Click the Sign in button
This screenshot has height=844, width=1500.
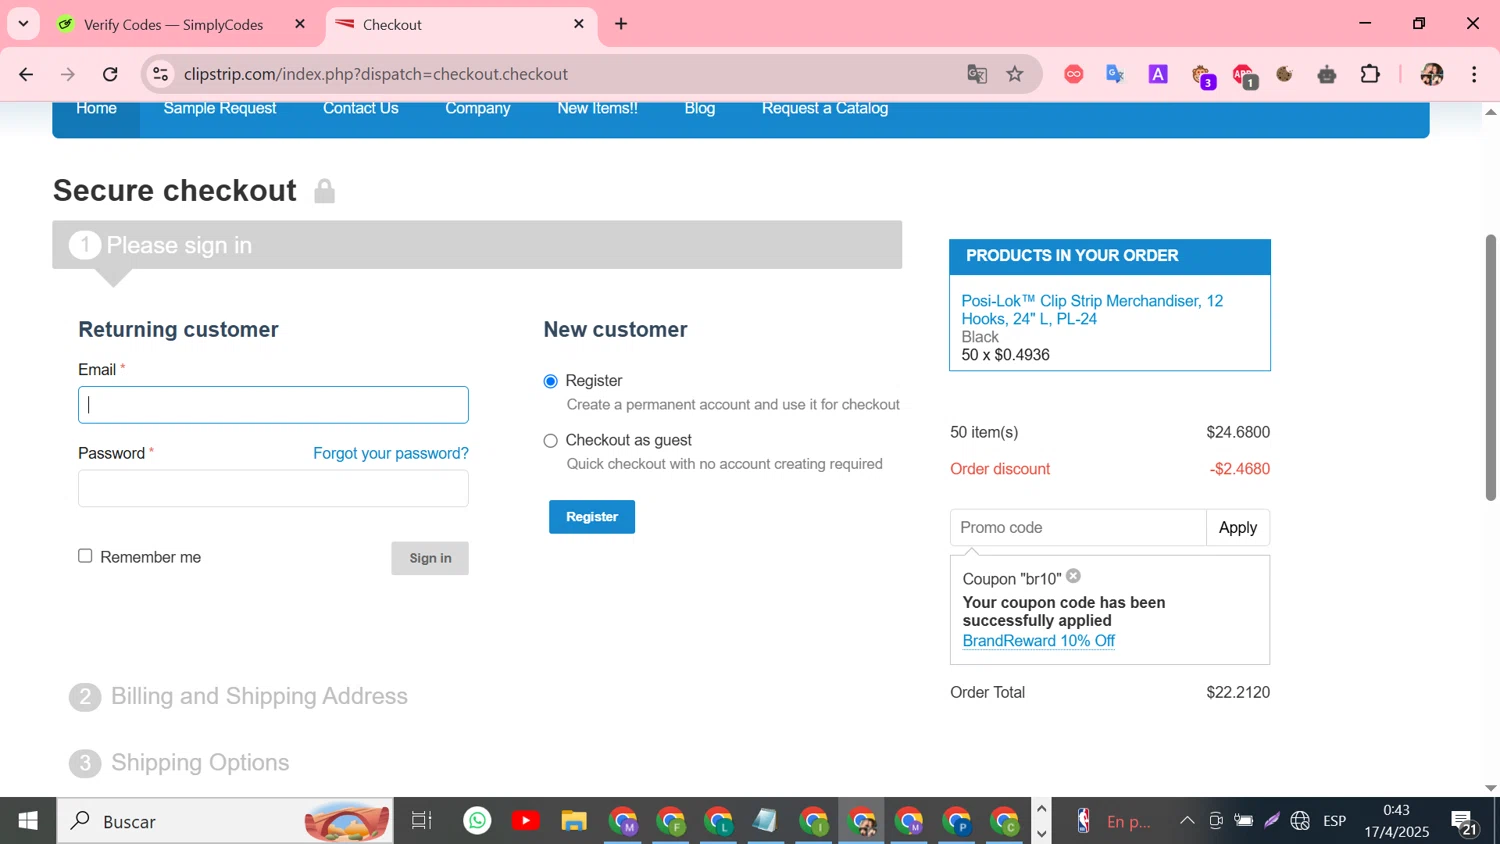[430, 558]
